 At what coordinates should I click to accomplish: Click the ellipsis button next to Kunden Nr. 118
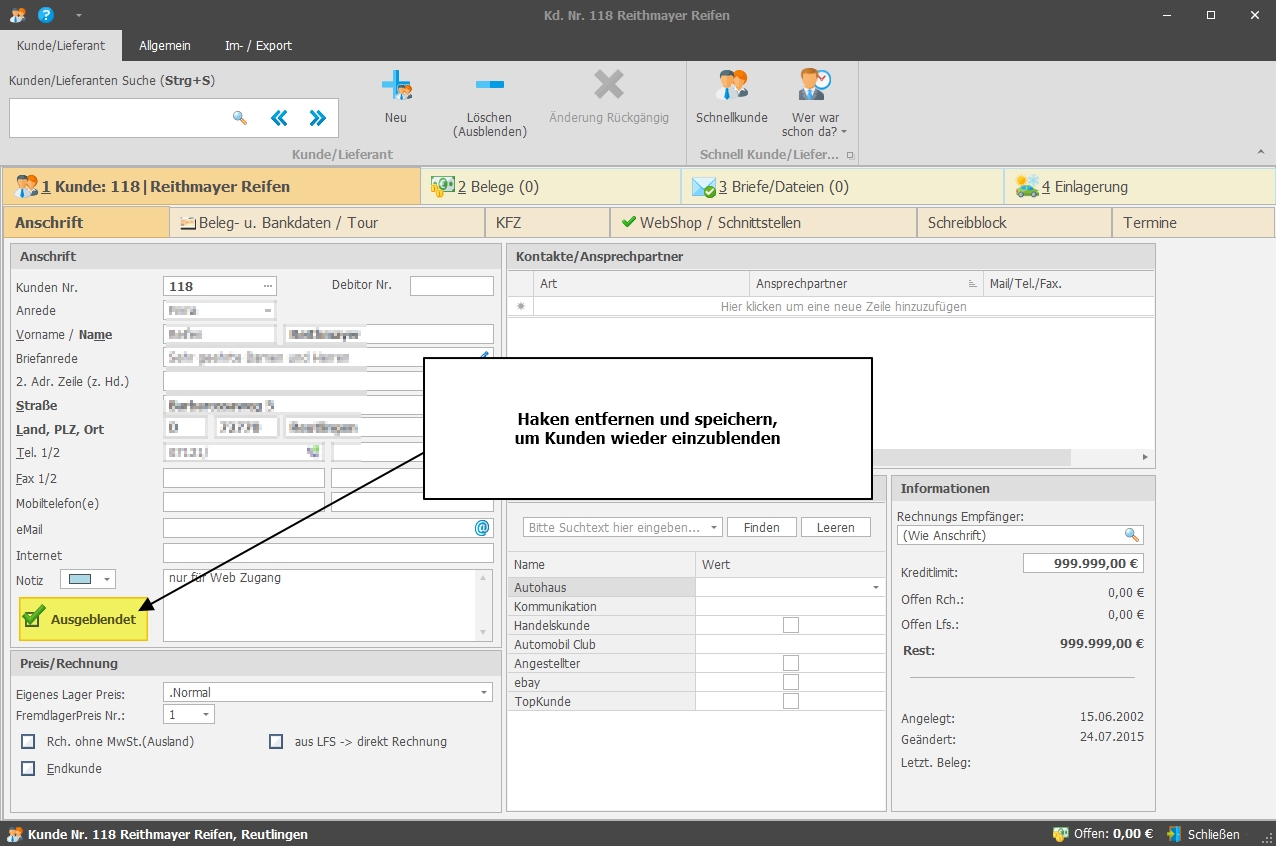click(x=267, y=286)
